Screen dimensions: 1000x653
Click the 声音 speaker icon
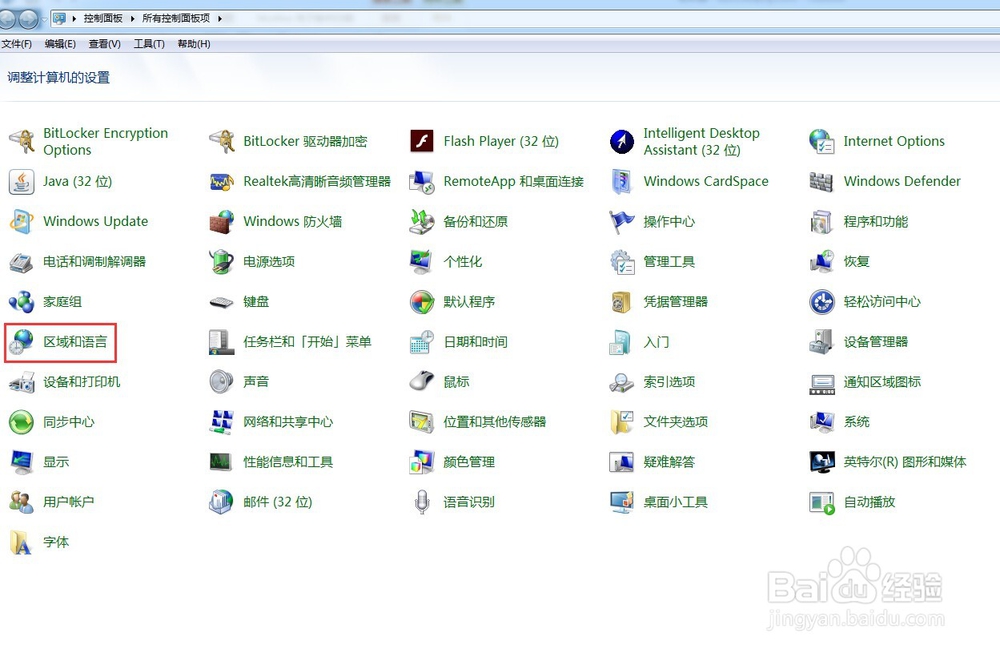pos(222,382)
